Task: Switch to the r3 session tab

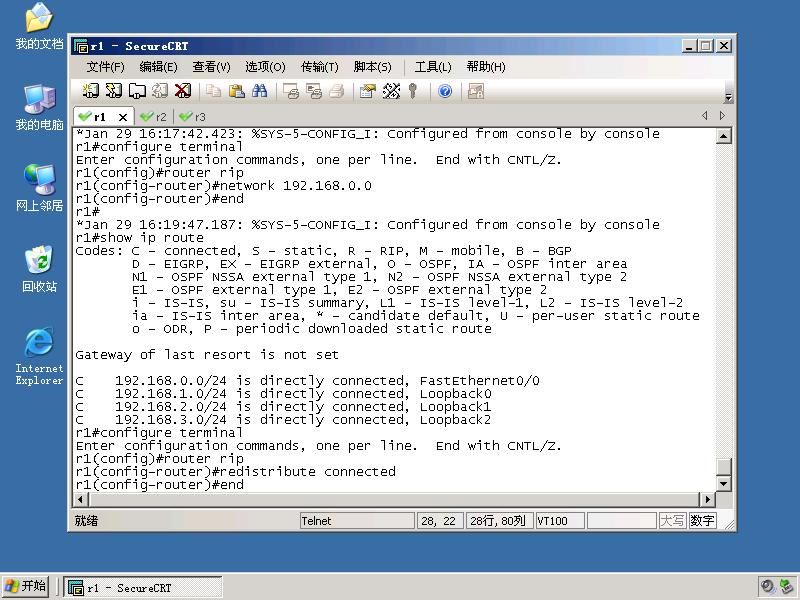Action: point(193,117)
